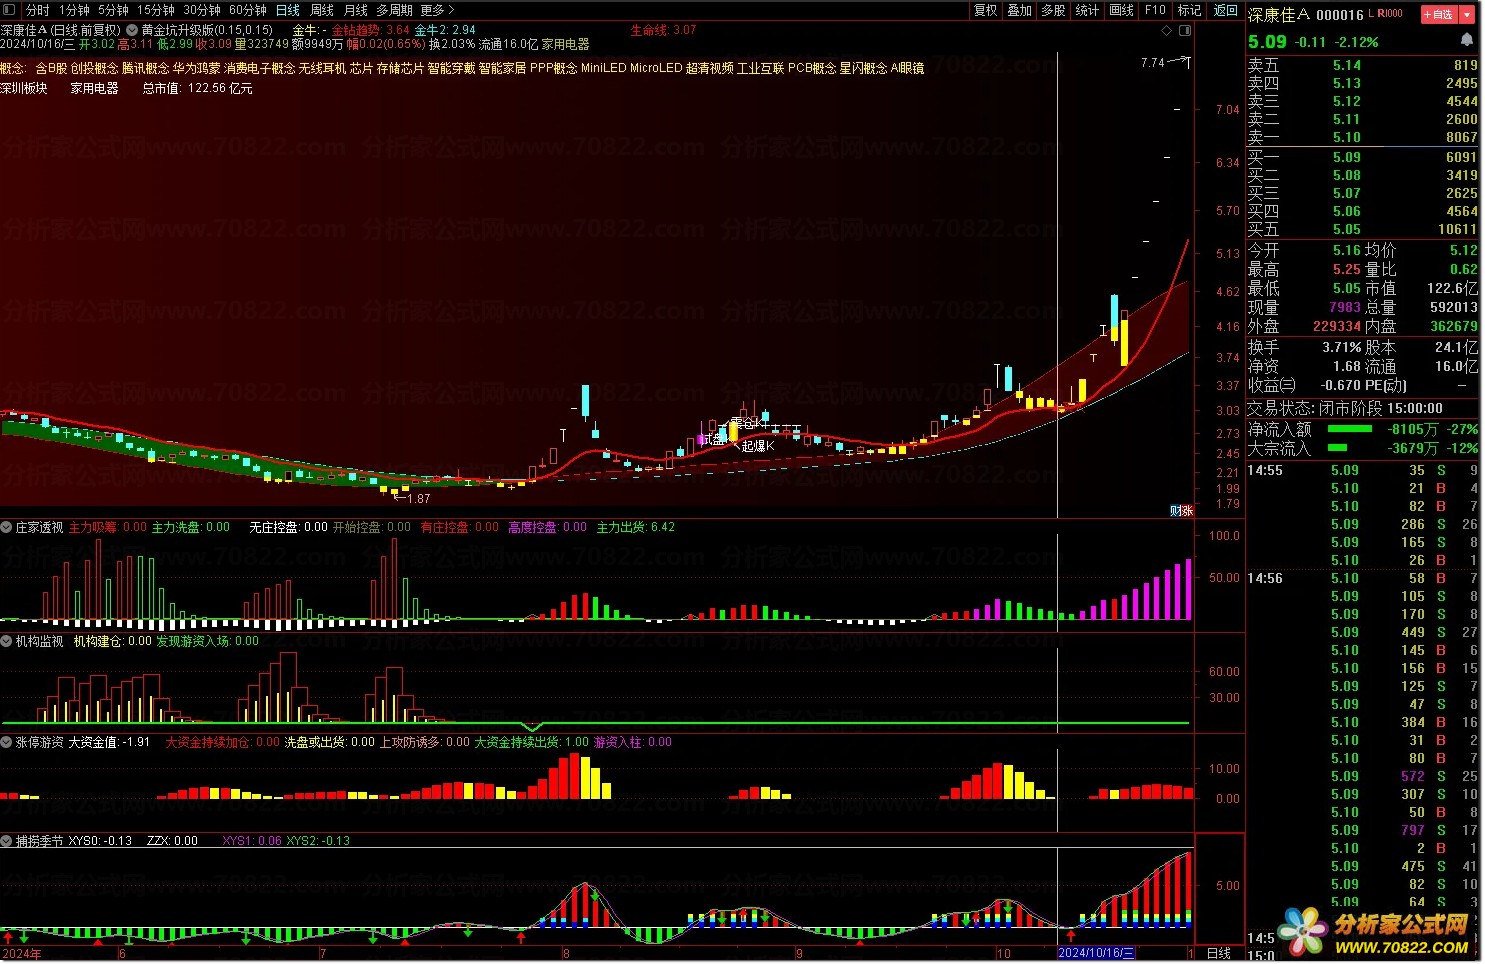This screenshot has height=964, width=1485.
Task: Select the 日线 daily period tab
Action: click(288, 10)
